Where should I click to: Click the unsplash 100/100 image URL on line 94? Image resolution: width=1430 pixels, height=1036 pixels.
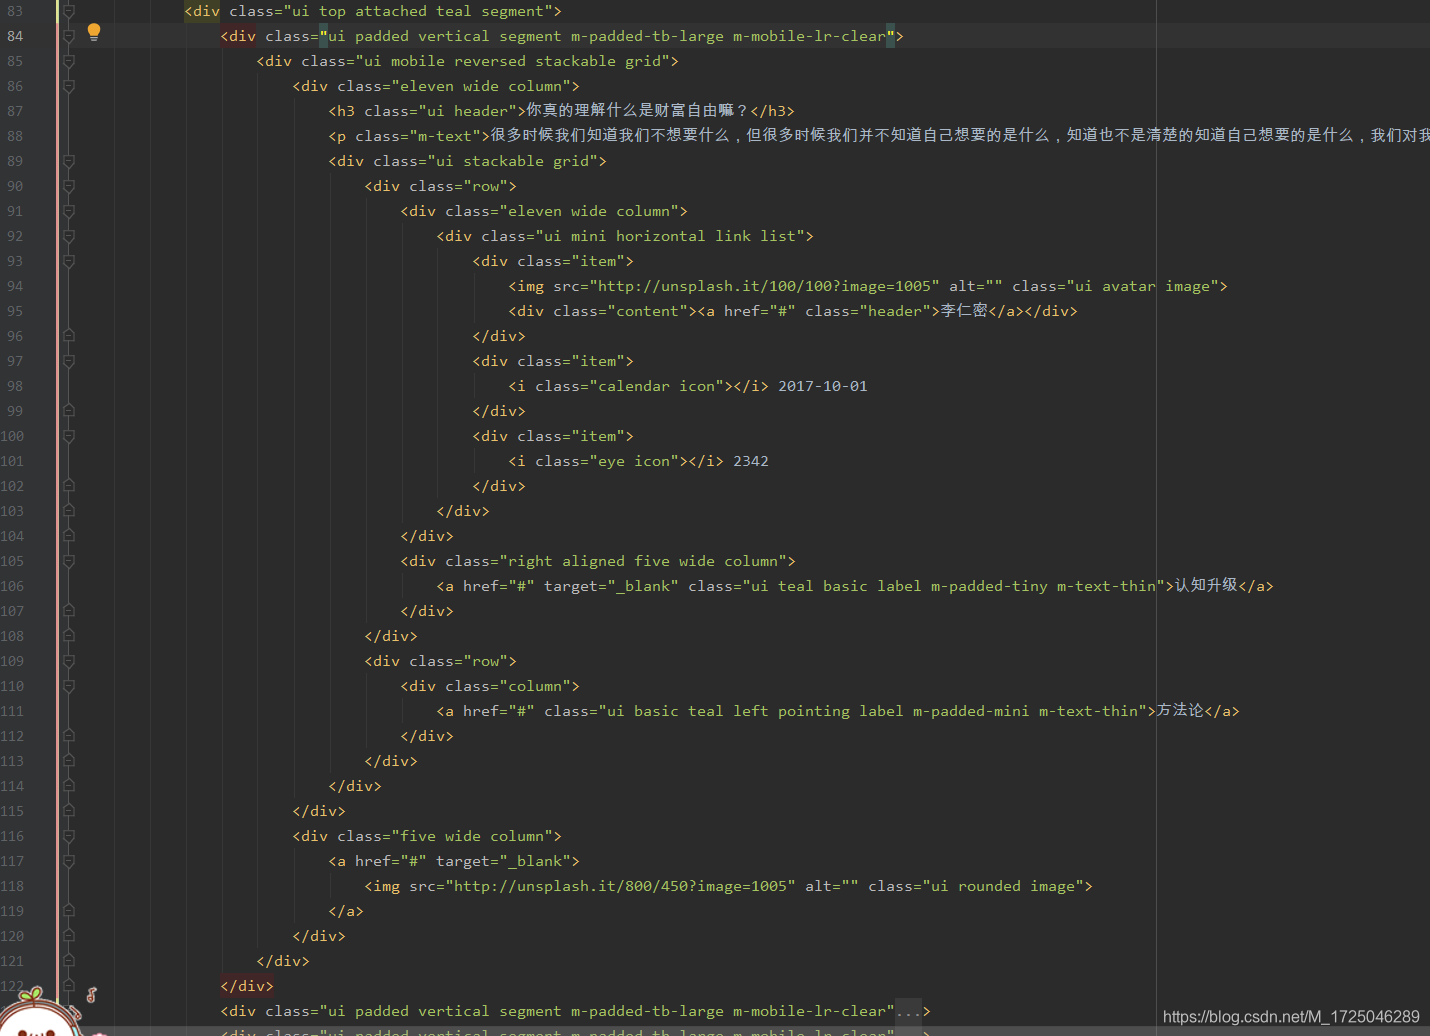(764, 286)
